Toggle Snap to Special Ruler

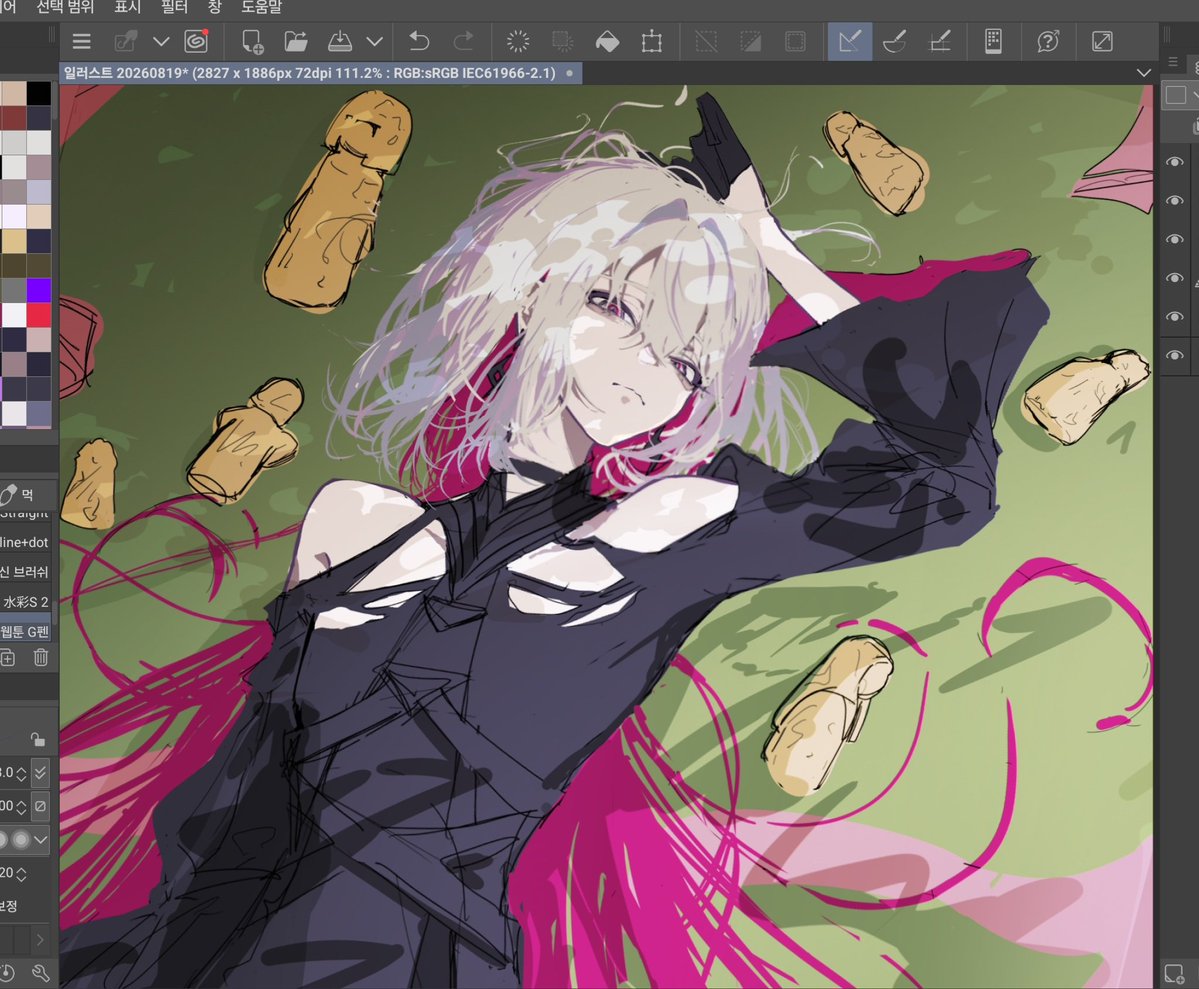click(895, 41)
